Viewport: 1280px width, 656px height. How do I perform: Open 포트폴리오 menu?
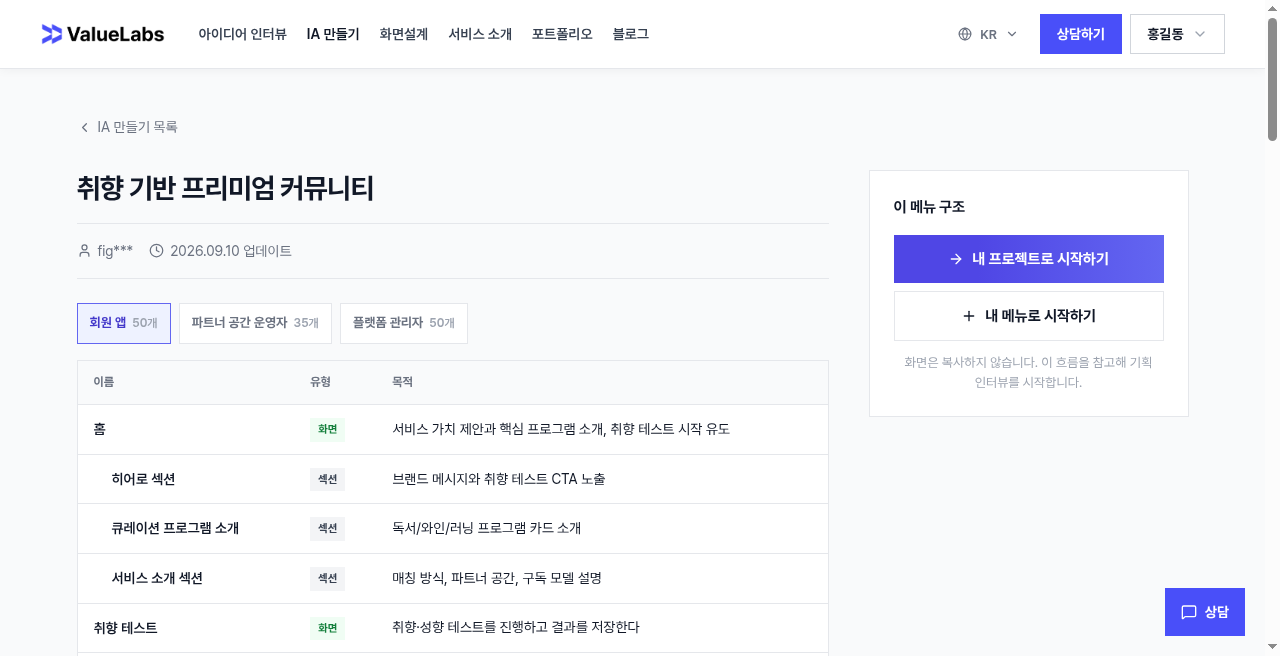tap(562, 34)
